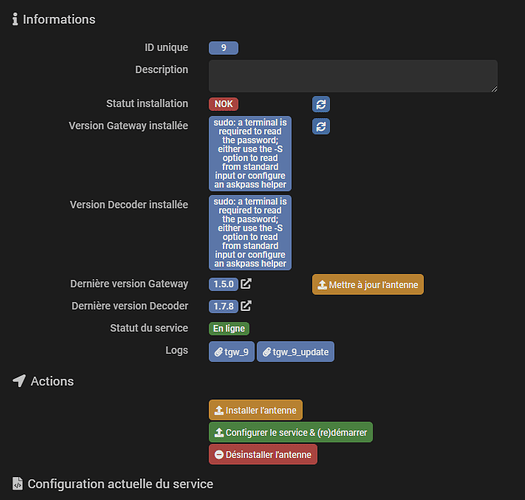The image size is (525, 500).
Task: Click the 1.5.0 Gateway version badge
Action: 223,284
